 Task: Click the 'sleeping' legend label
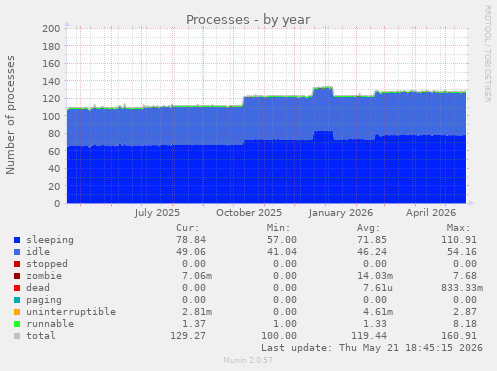pos(50,240)
